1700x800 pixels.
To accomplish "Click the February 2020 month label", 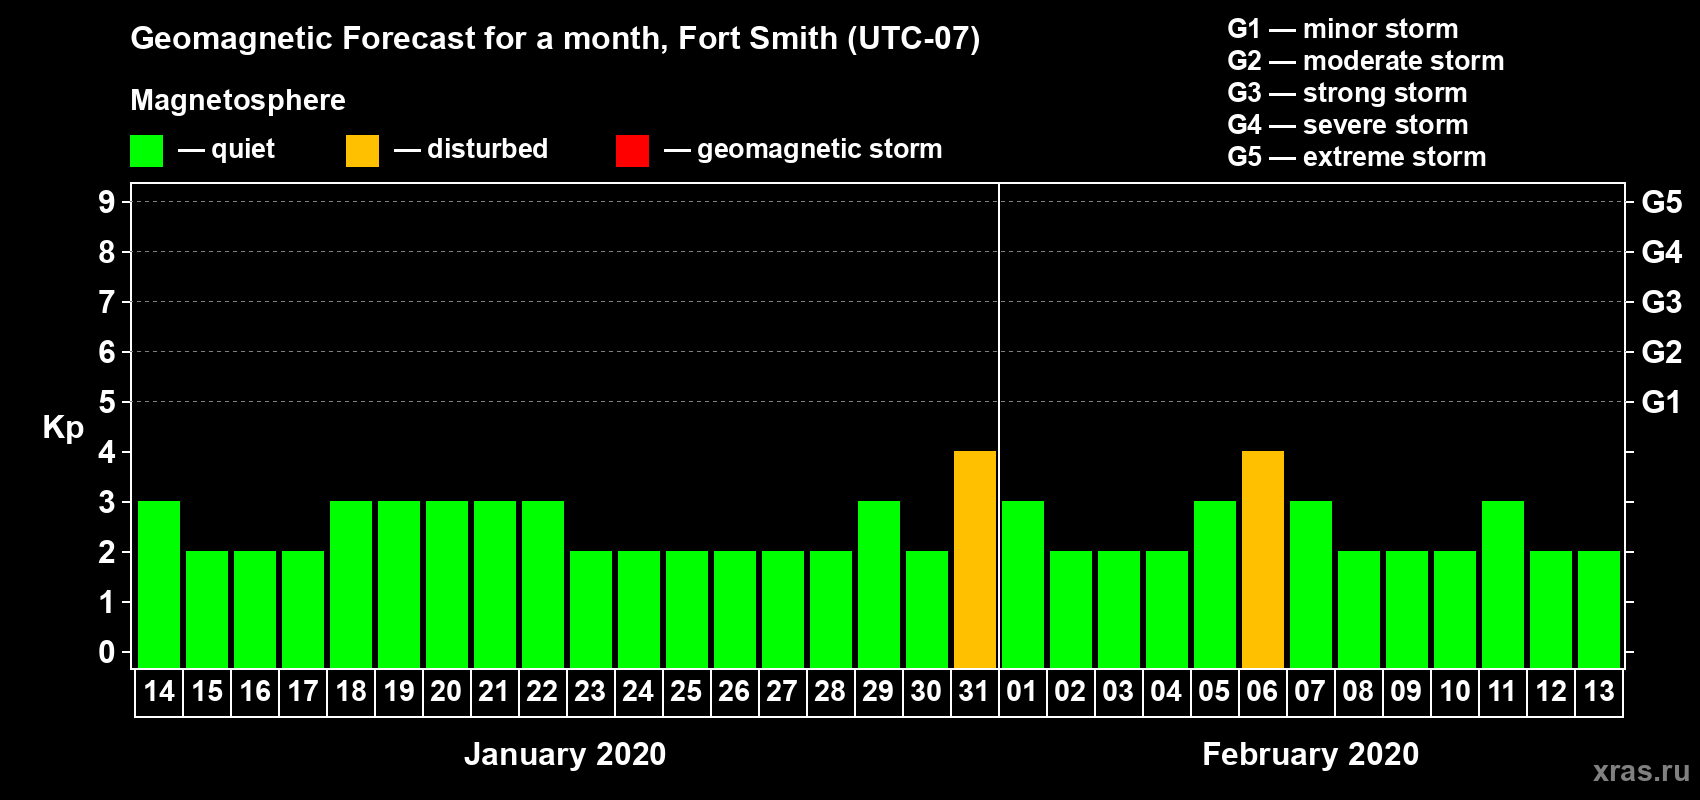I will 1310,754.
